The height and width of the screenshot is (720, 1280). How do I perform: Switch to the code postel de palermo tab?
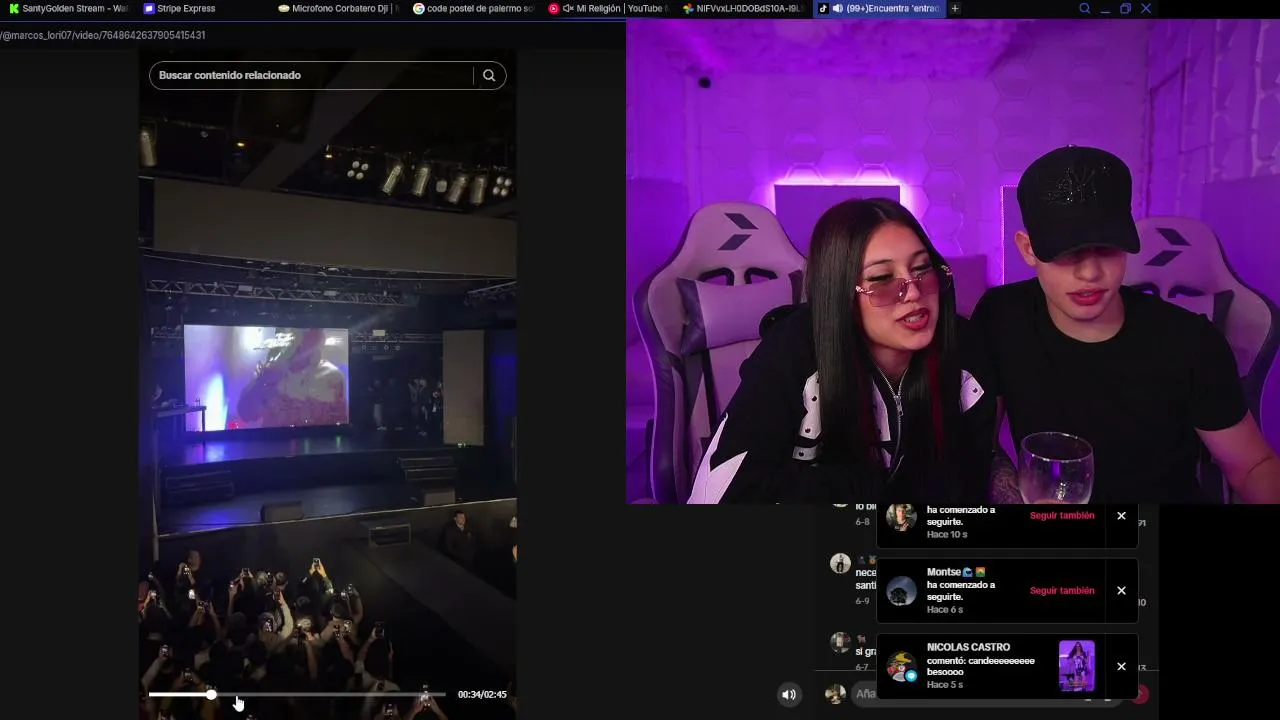[473, 9]
